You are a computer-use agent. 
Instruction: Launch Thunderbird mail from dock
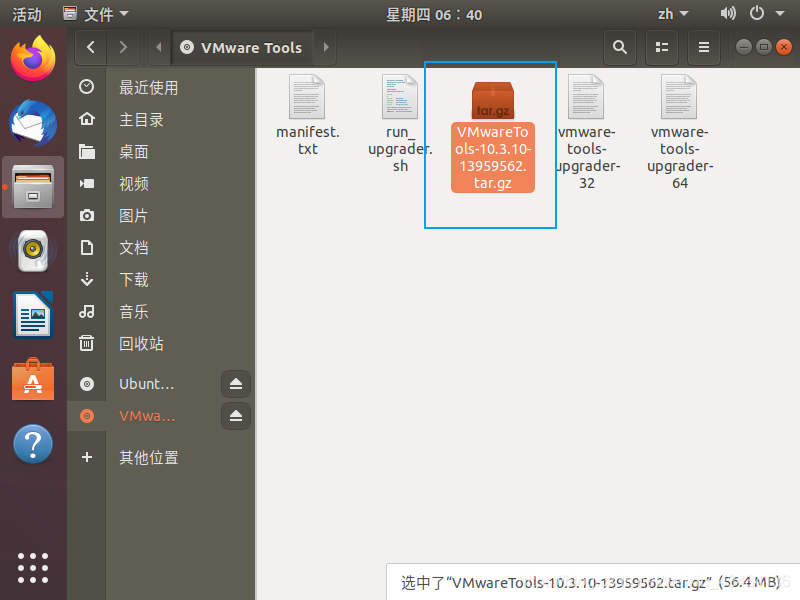point(33,122)
